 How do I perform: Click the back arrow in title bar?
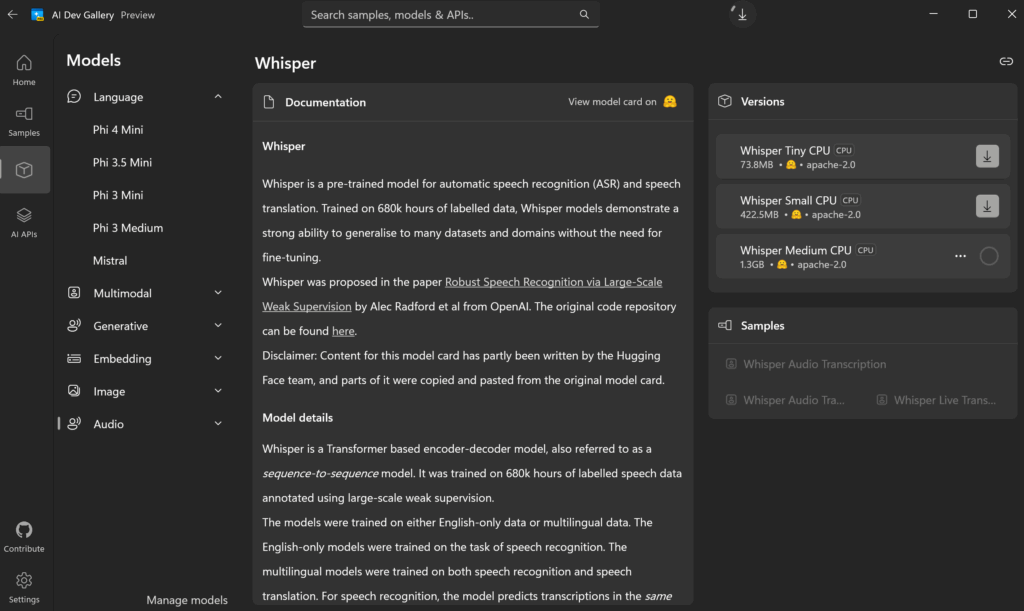(x=12, y=15)
